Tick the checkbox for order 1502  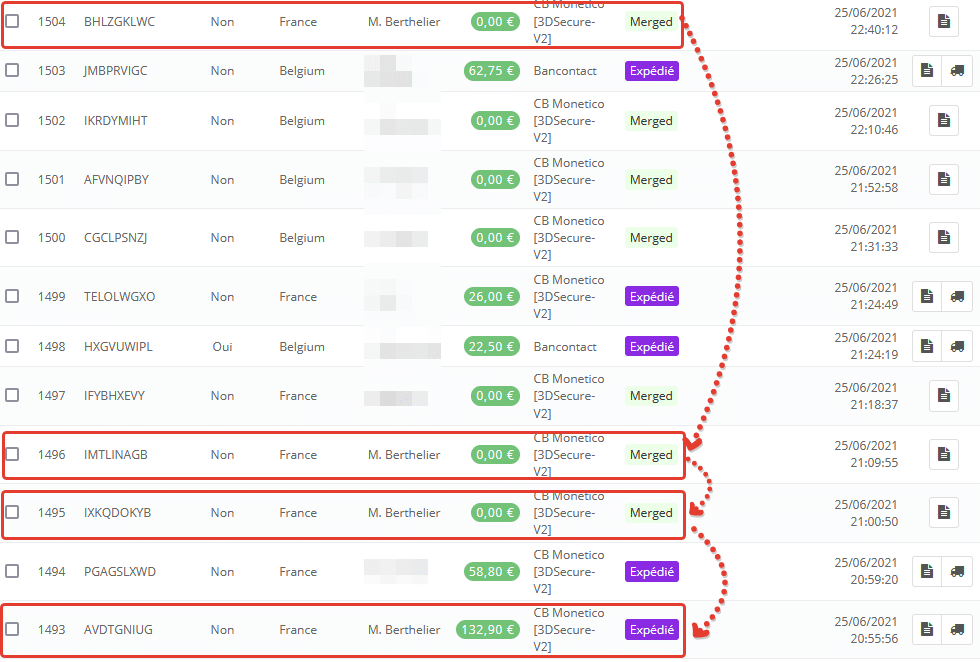click(x=12, y=120)
